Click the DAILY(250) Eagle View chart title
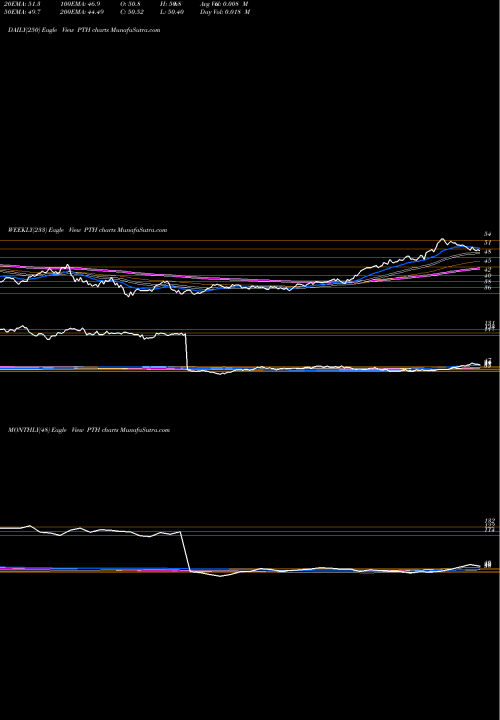Screen dimensions: 500x720 [84, 30]
